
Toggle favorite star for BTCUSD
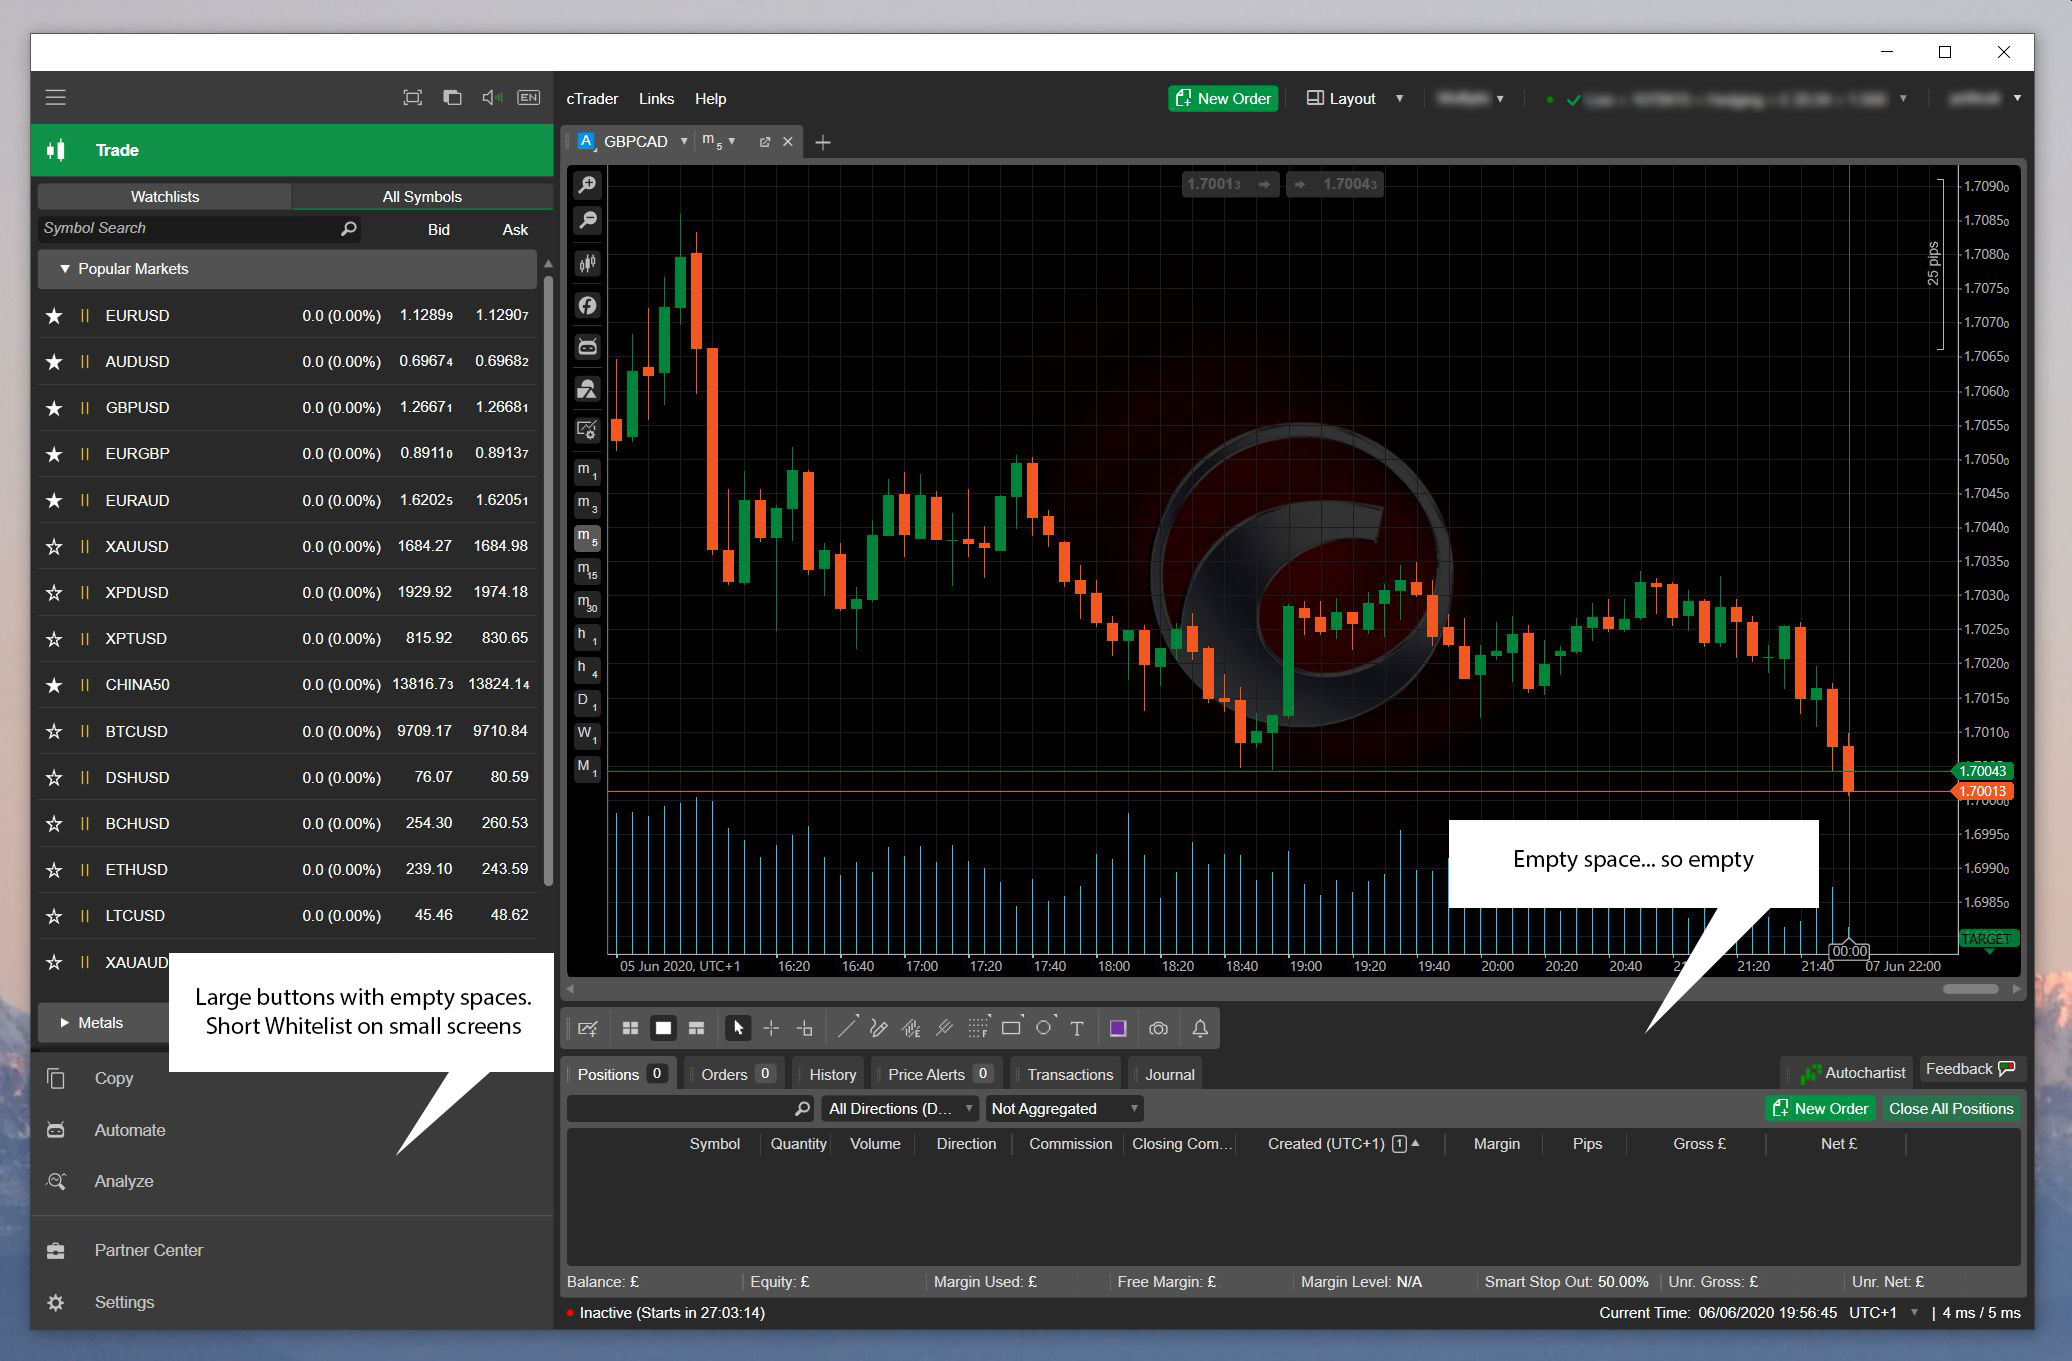click(54, 732)
